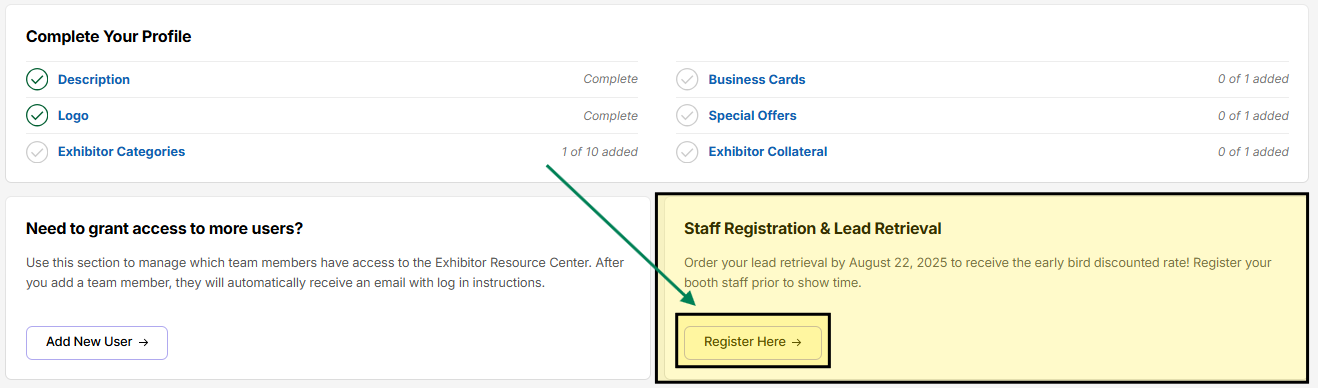Open the Logo profile link
This screenshot has width=1318, height=388.
pos(73,116)
